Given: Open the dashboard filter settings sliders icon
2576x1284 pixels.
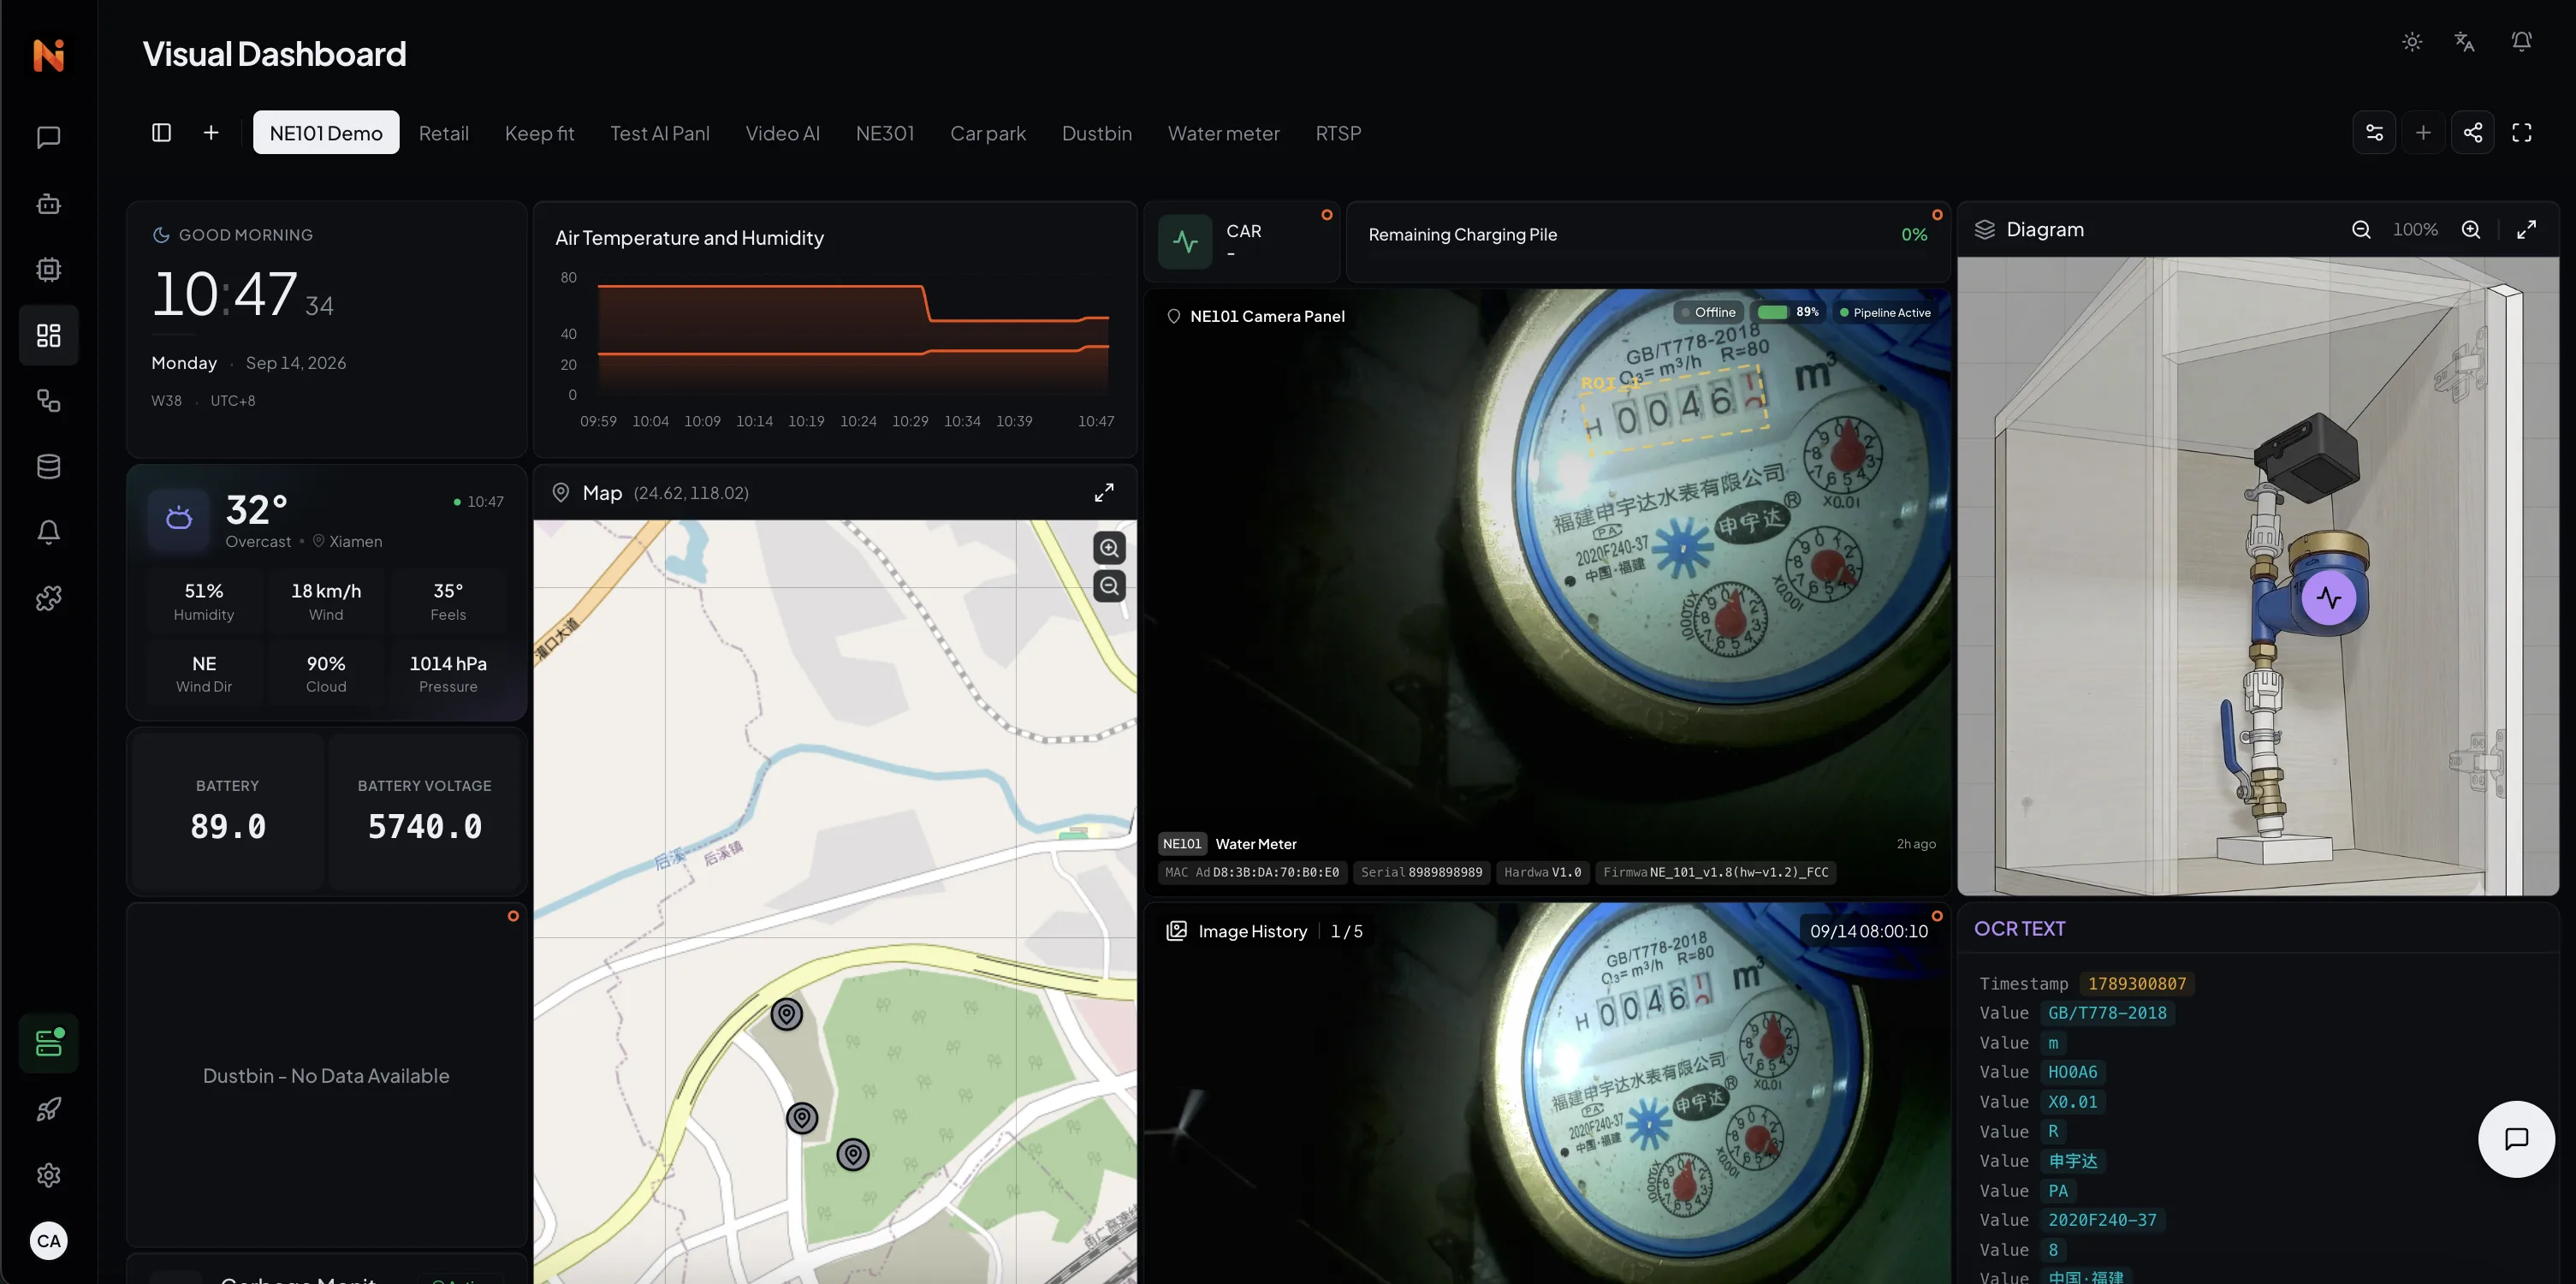Looking at the screenshot, I should point(2374,132).
